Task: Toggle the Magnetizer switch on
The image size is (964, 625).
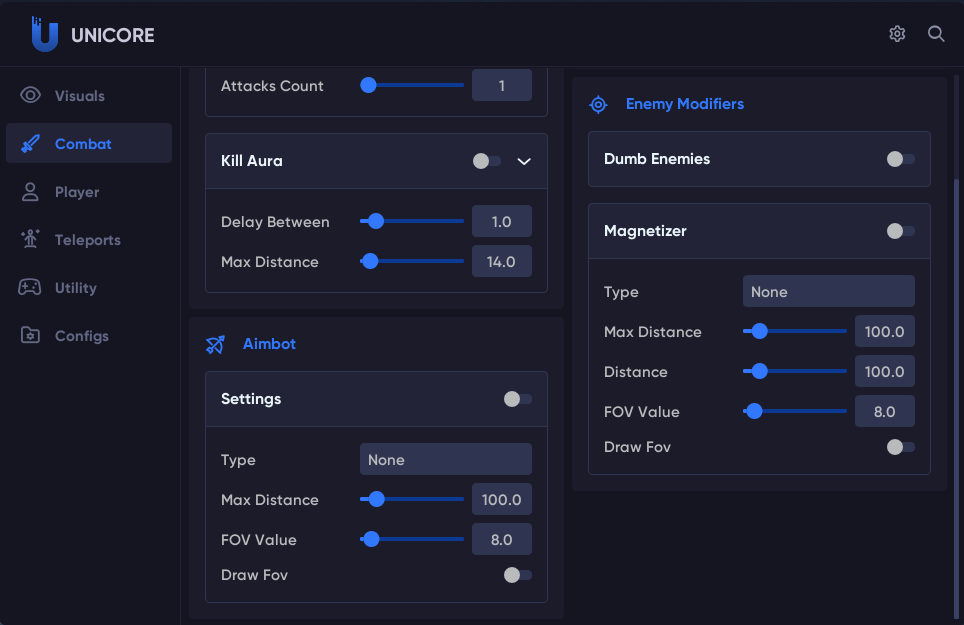Action: (x=900, y=231)
